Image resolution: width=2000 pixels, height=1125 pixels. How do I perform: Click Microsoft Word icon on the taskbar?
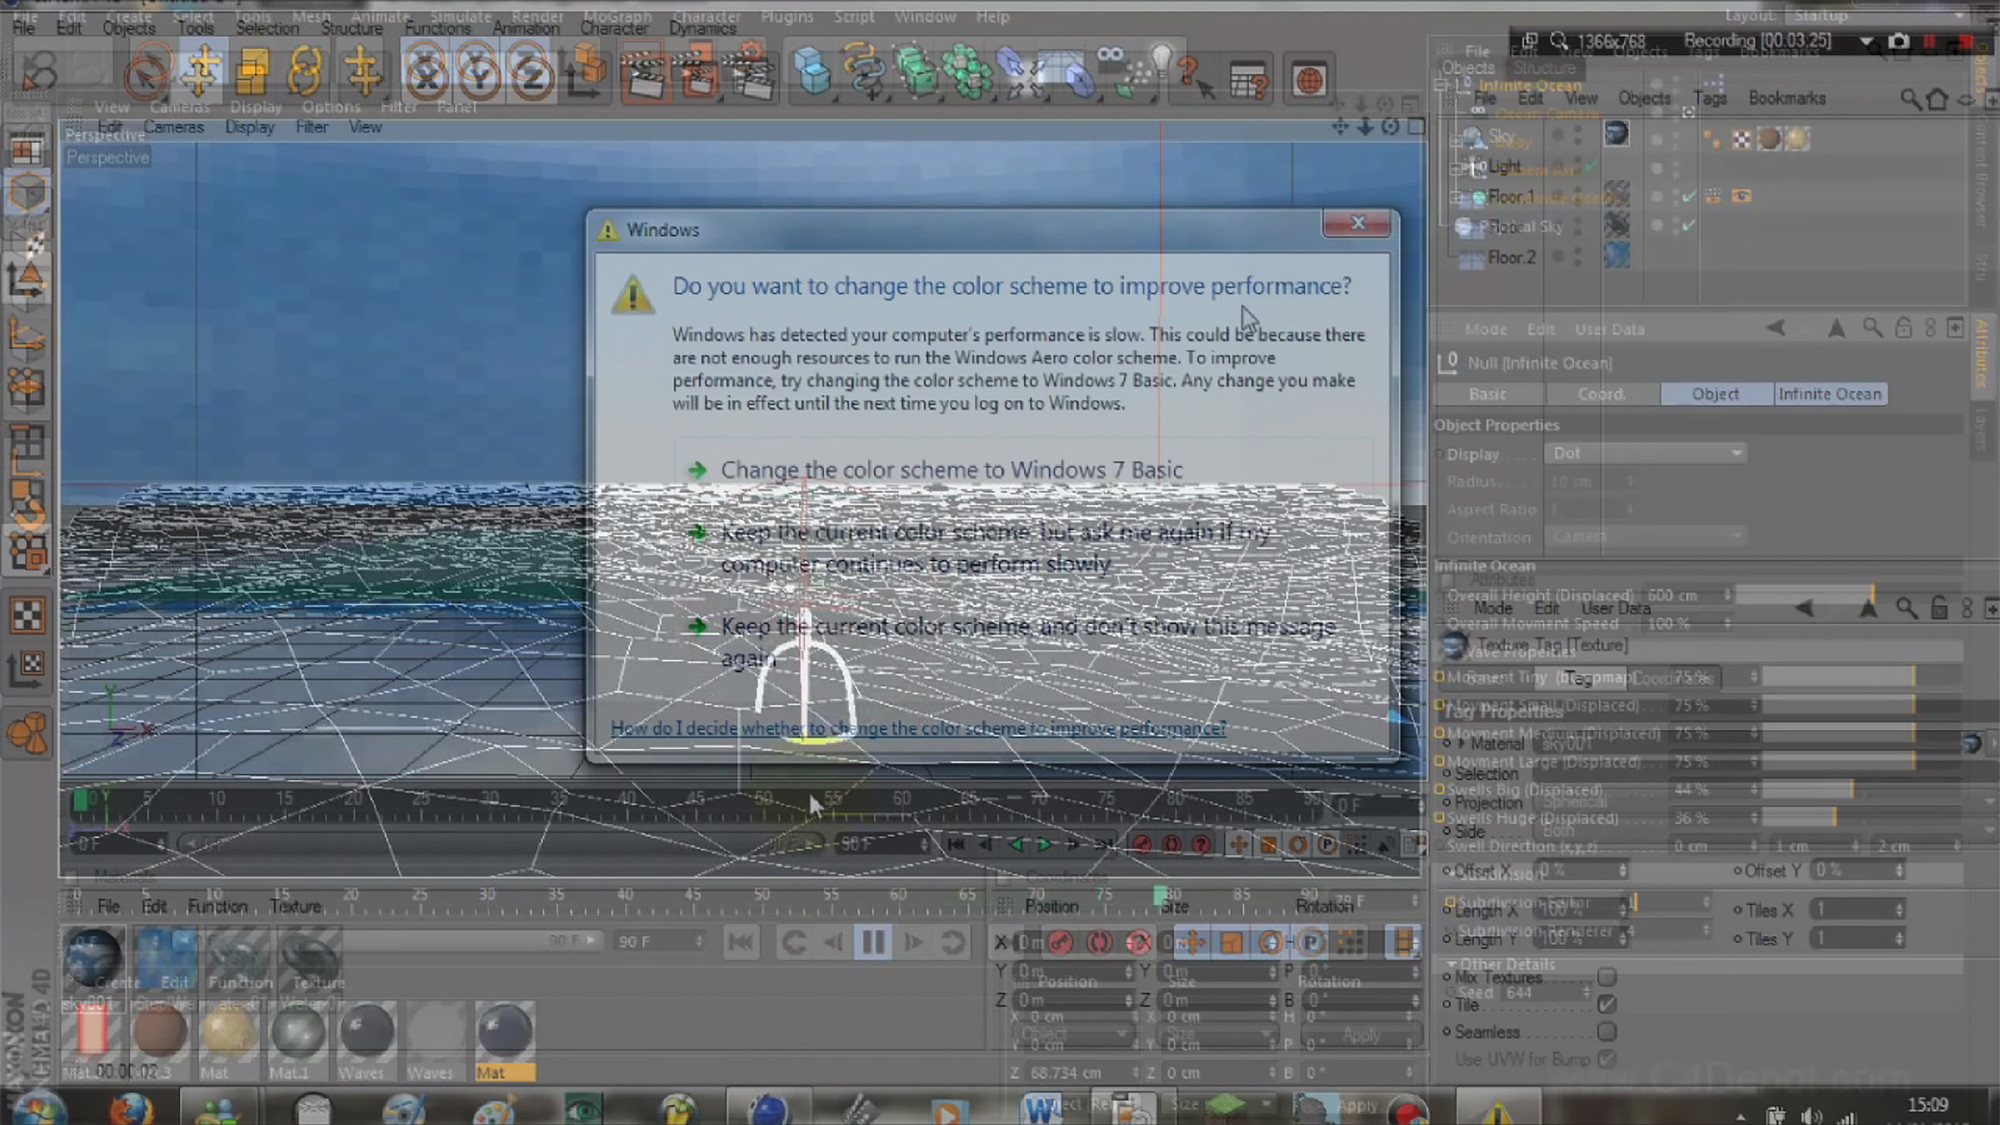pyautogui.click(x=1040, y=1108)
